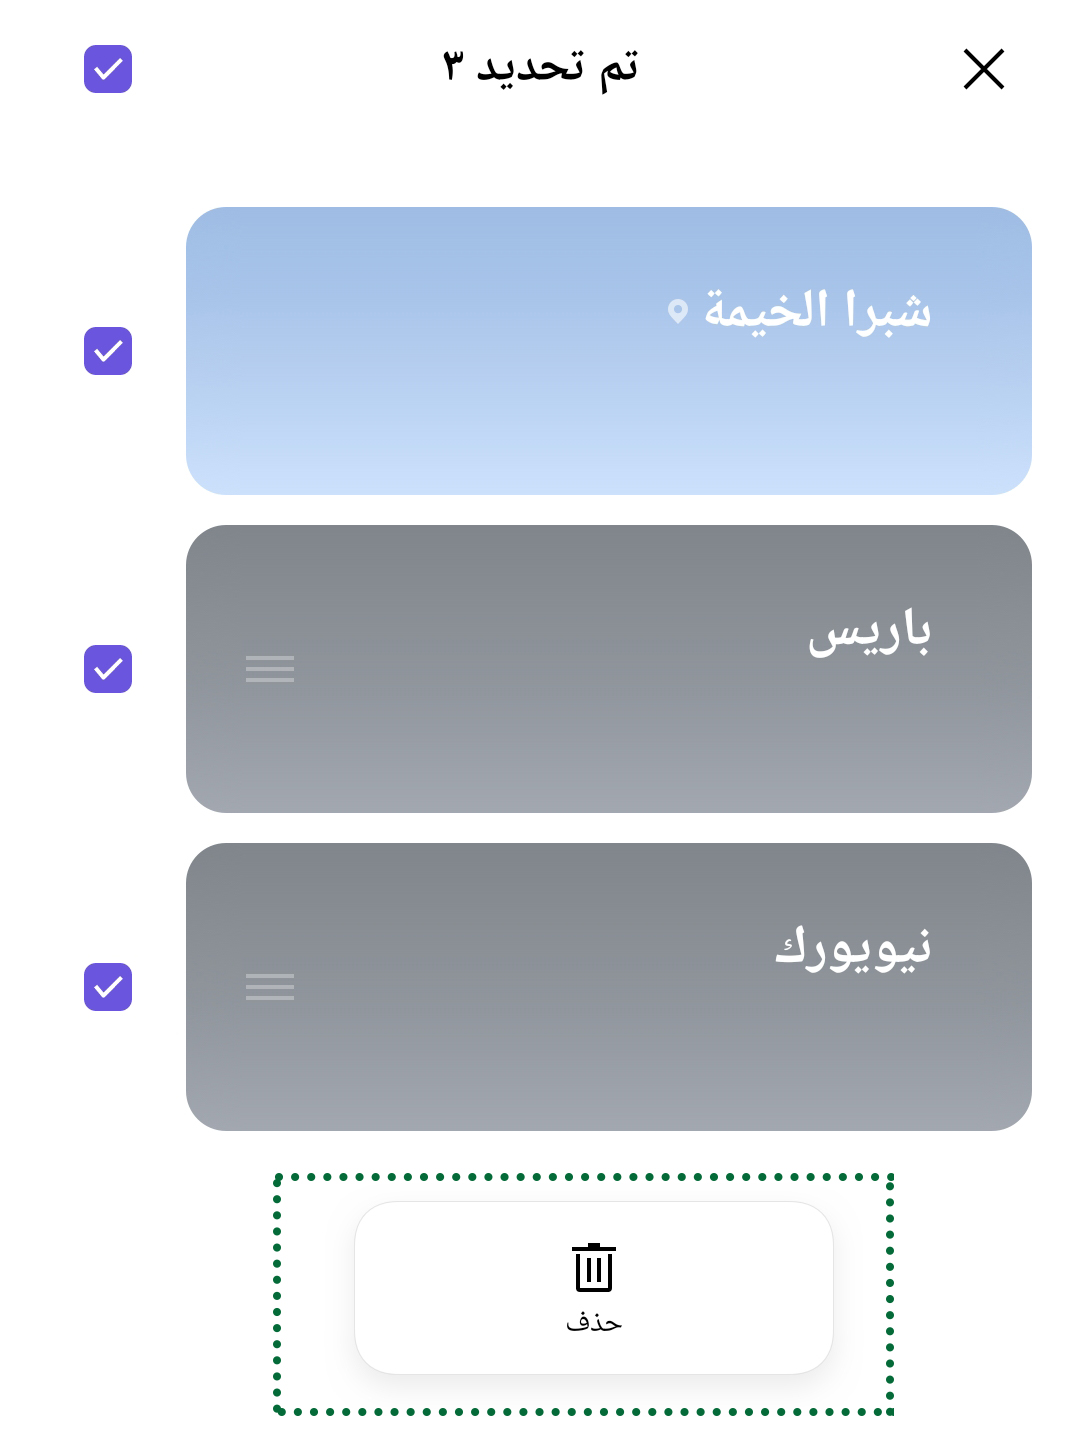Close selection mode with the X icon

983,70
